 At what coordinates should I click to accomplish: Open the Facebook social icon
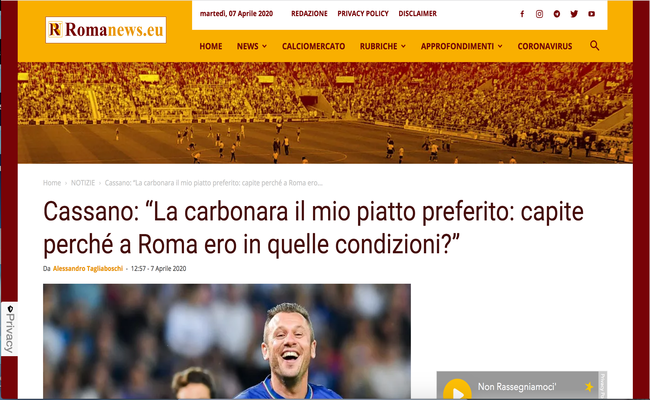[x=522, y=14]
